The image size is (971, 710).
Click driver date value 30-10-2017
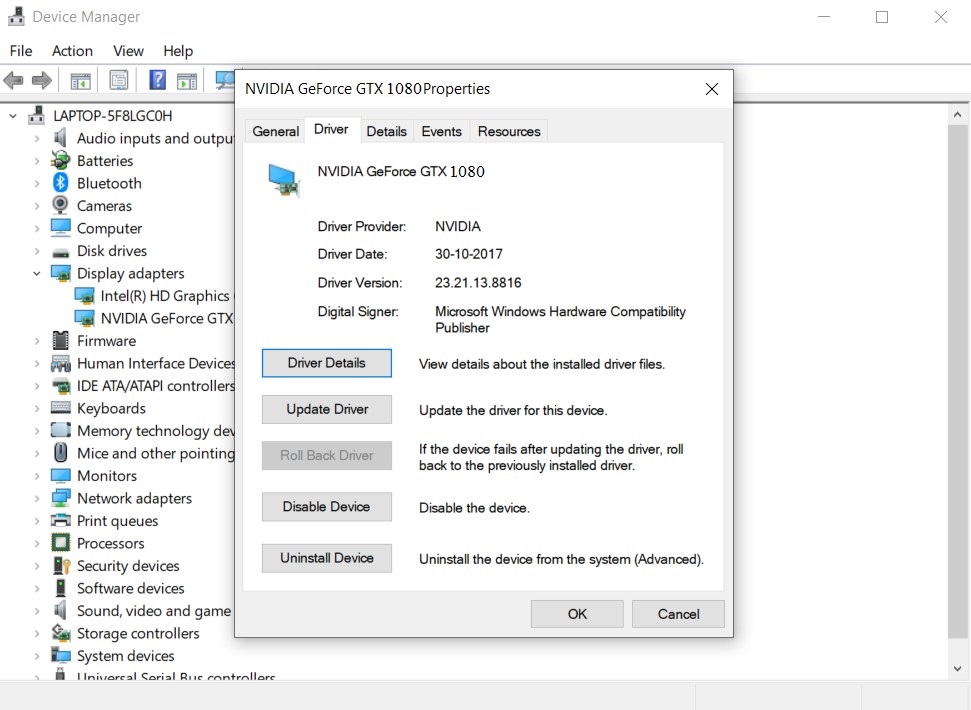[468, 254]
